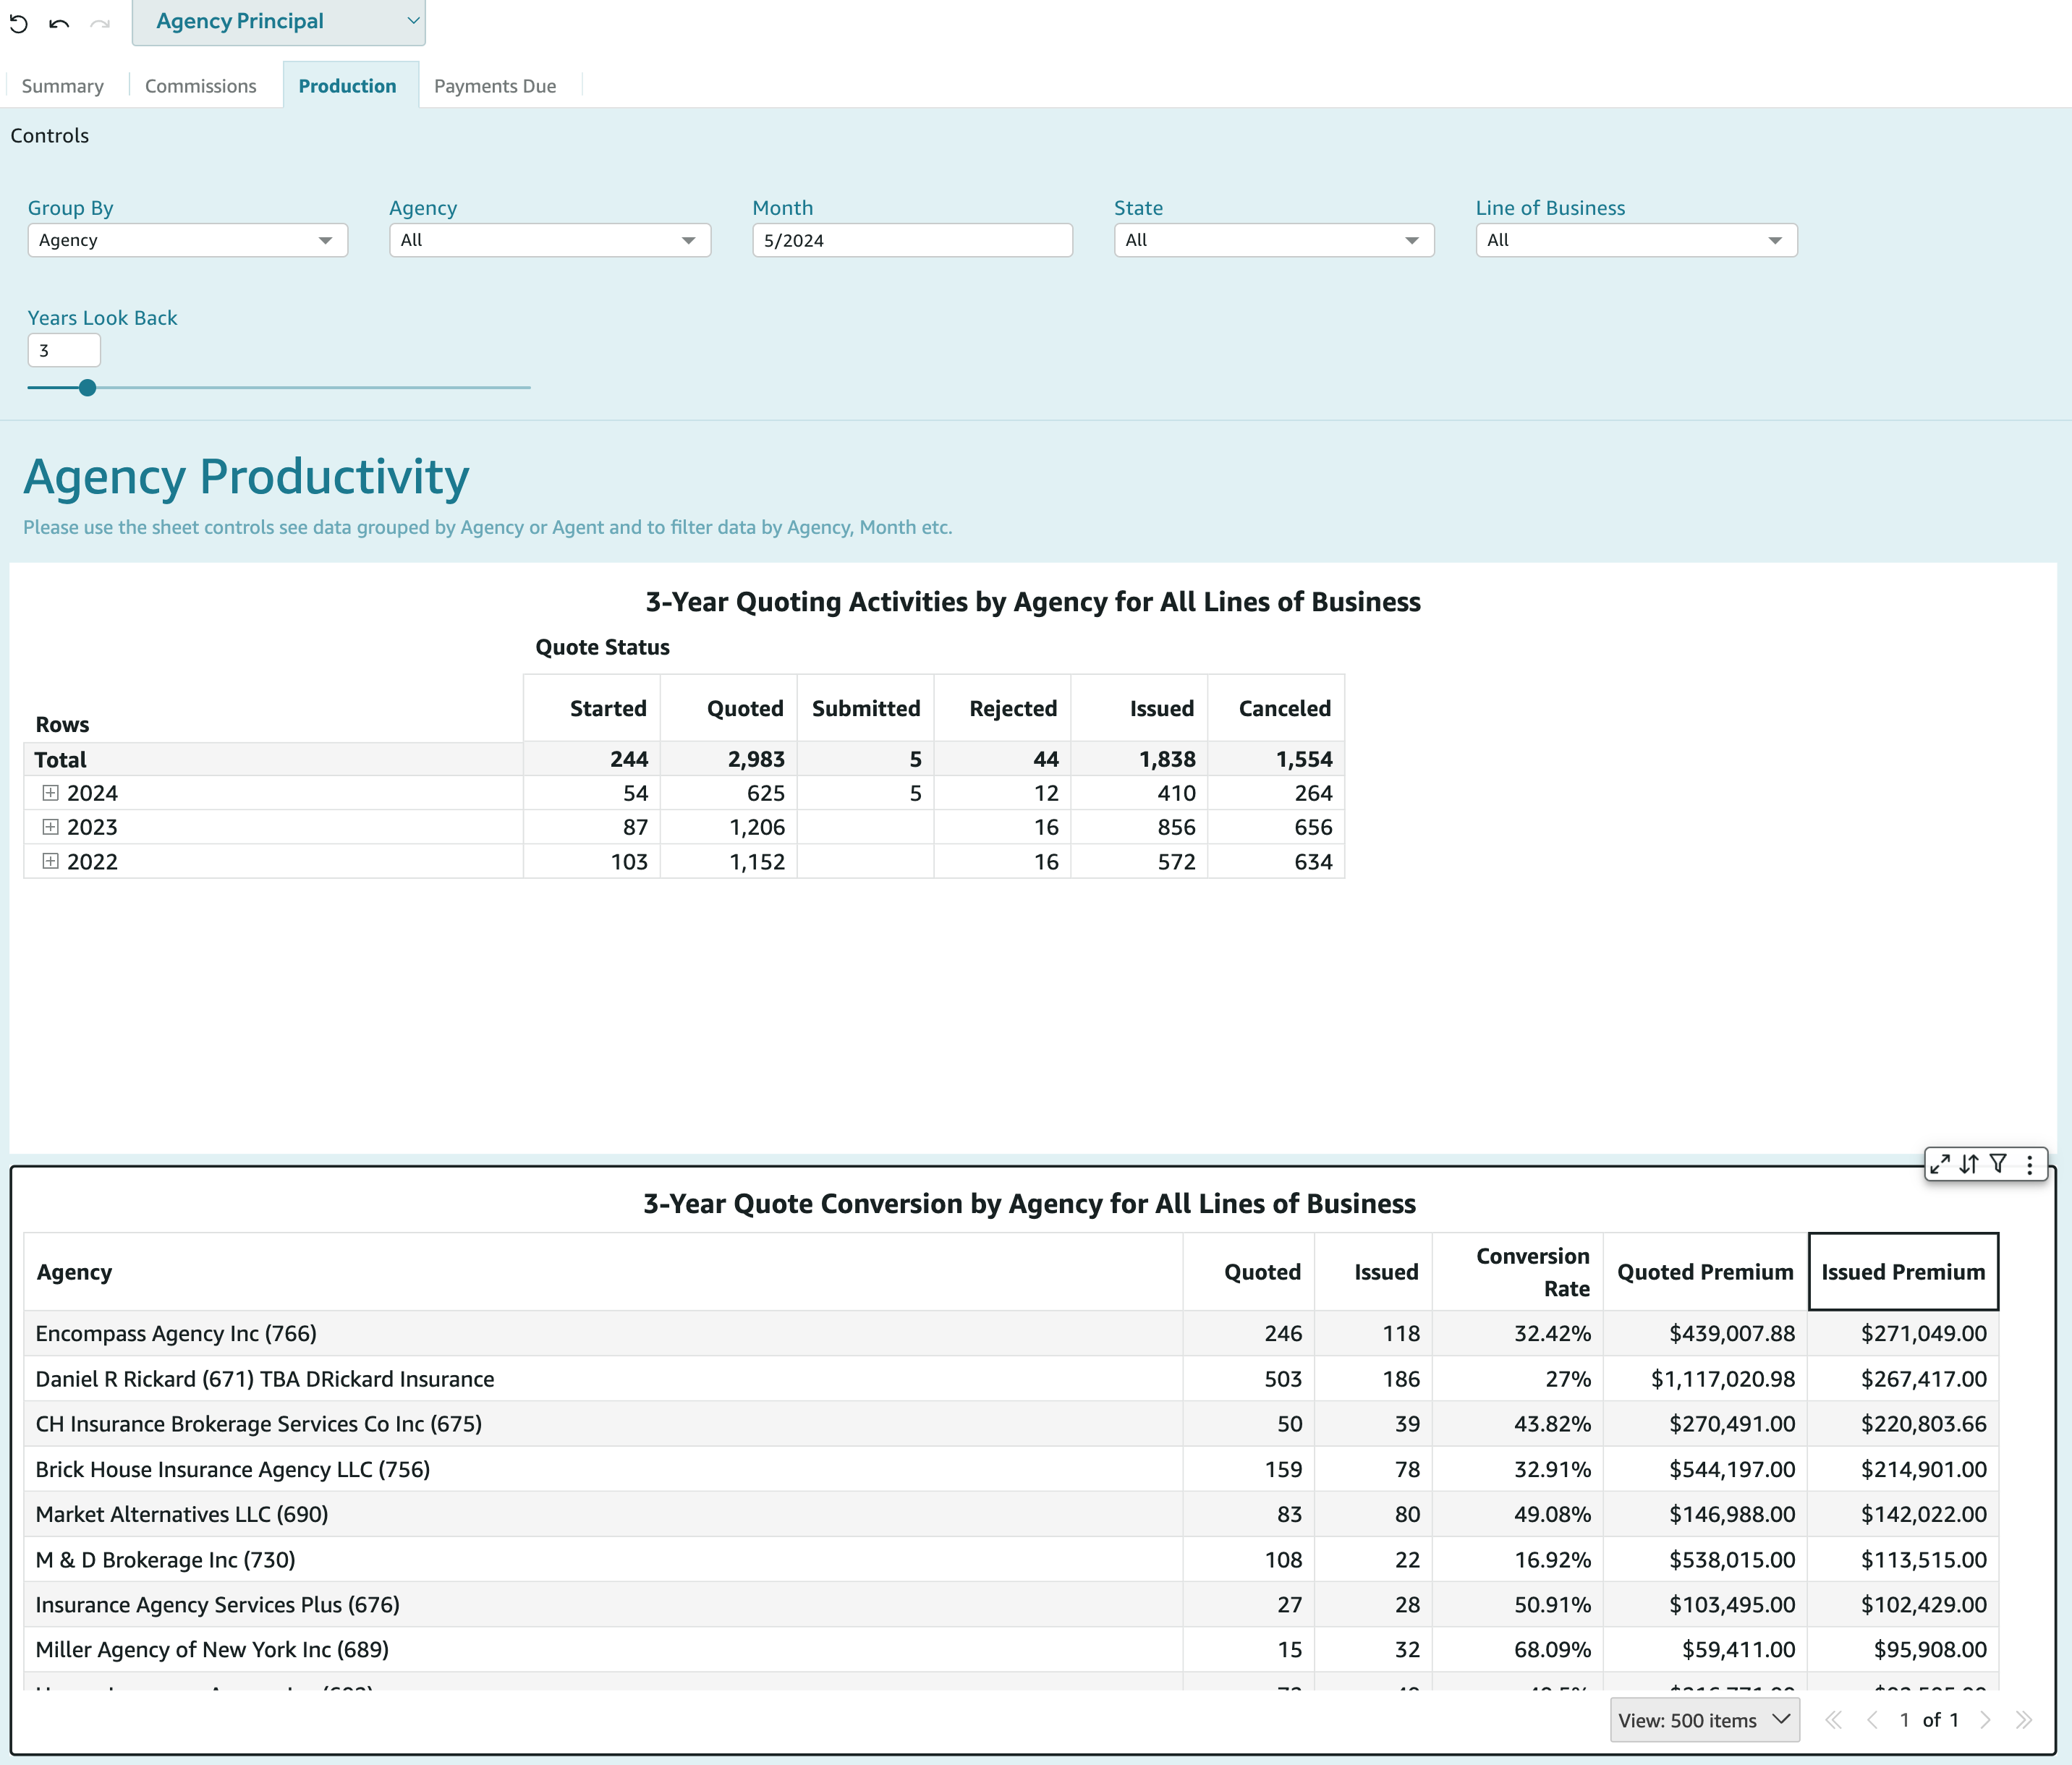Screen dimensions: 2072x1765
Task: Go to next page arrow in pagination
Action: coord(1986,1720)
